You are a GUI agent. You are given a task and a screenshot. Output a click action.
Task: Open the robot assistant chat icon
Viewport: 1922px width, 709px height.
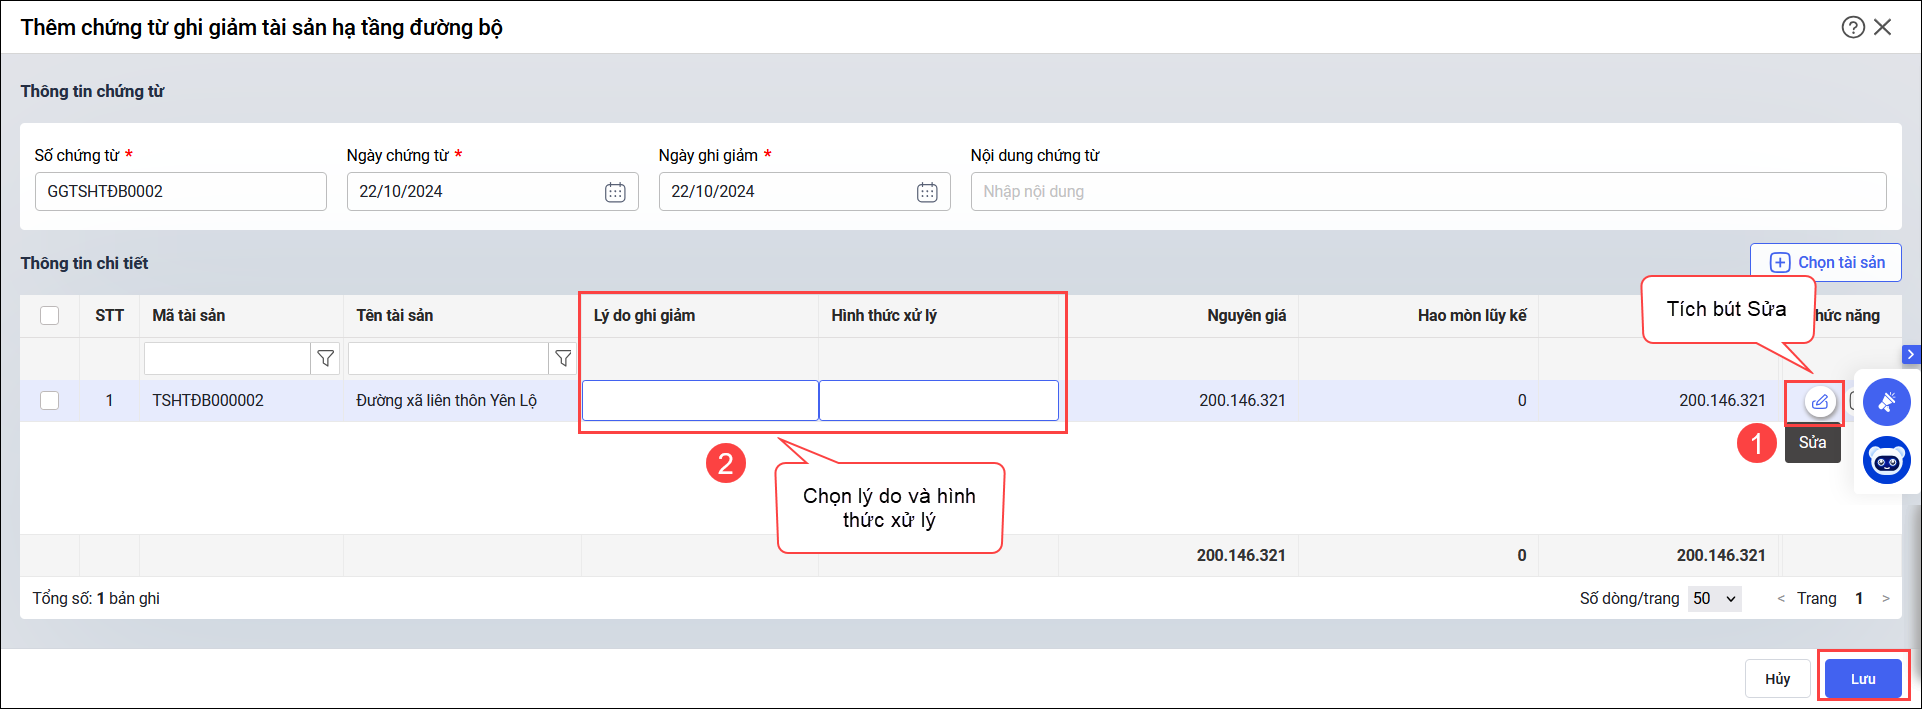click(x=1886, y=461)
